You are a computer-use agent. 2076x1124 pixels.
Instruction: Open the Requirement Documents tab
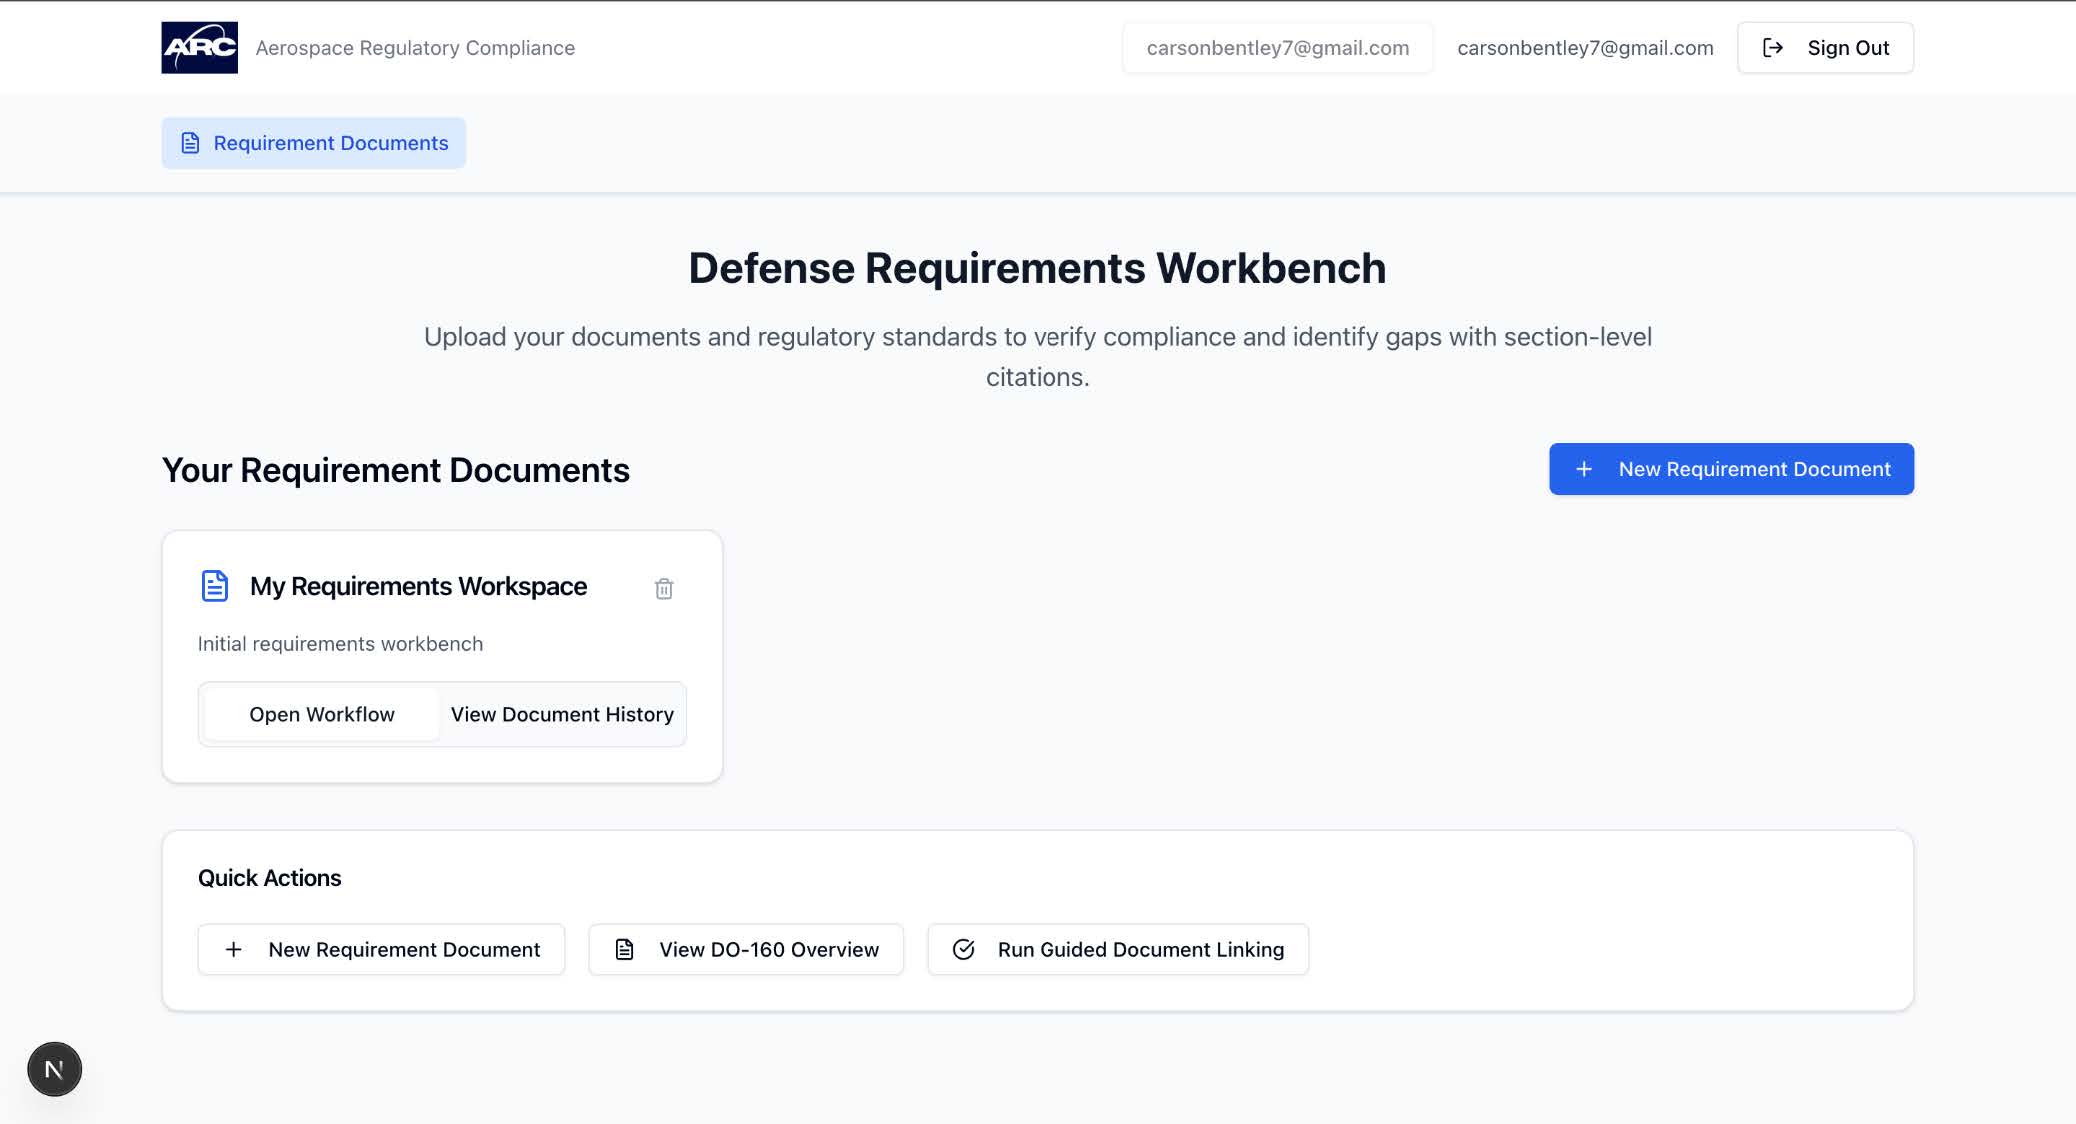(314, 143)
